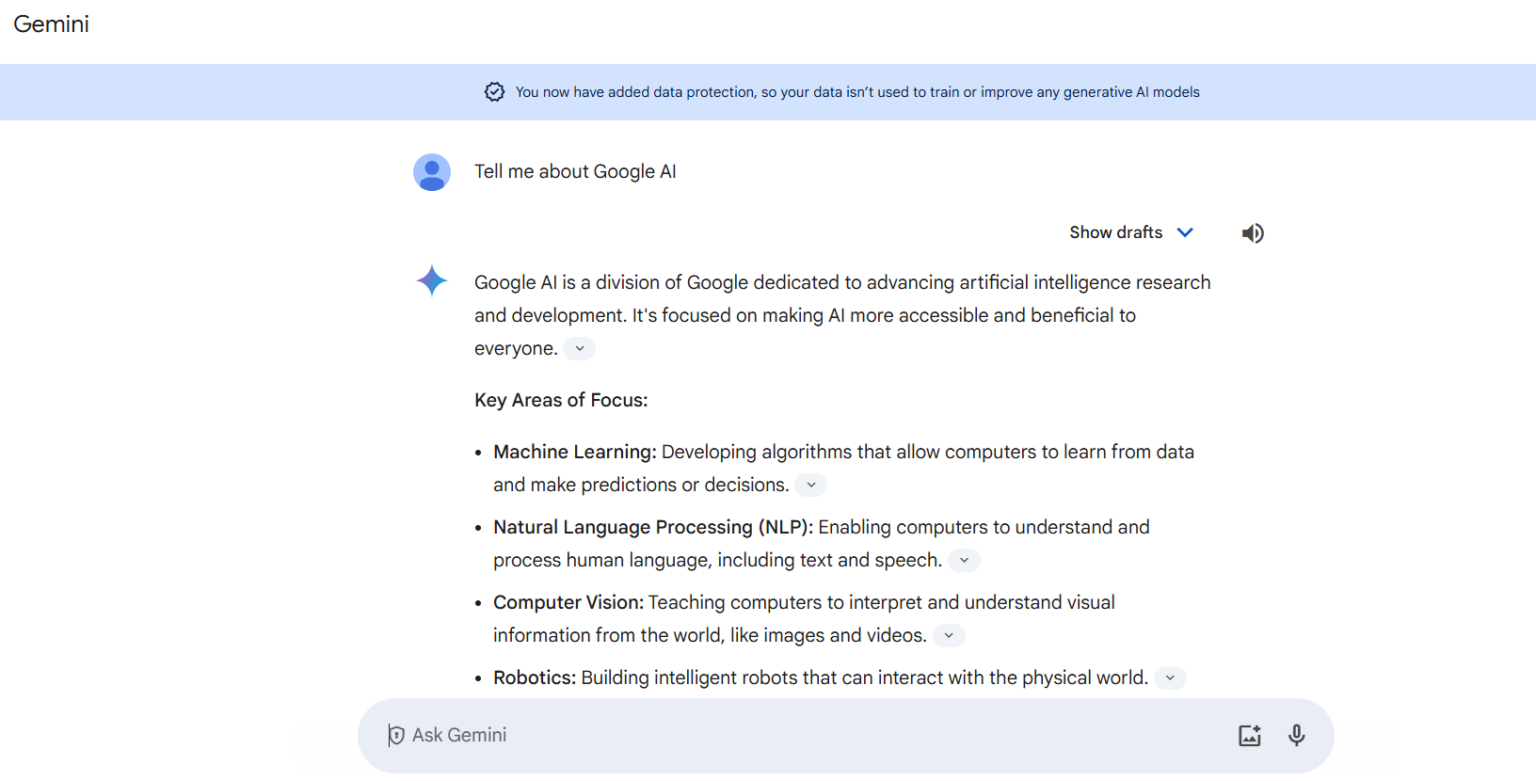The height and width of the screenshot is (781, 1536).
Task: Listen to response with speaker icon
Action: (x=1252, y=233)
